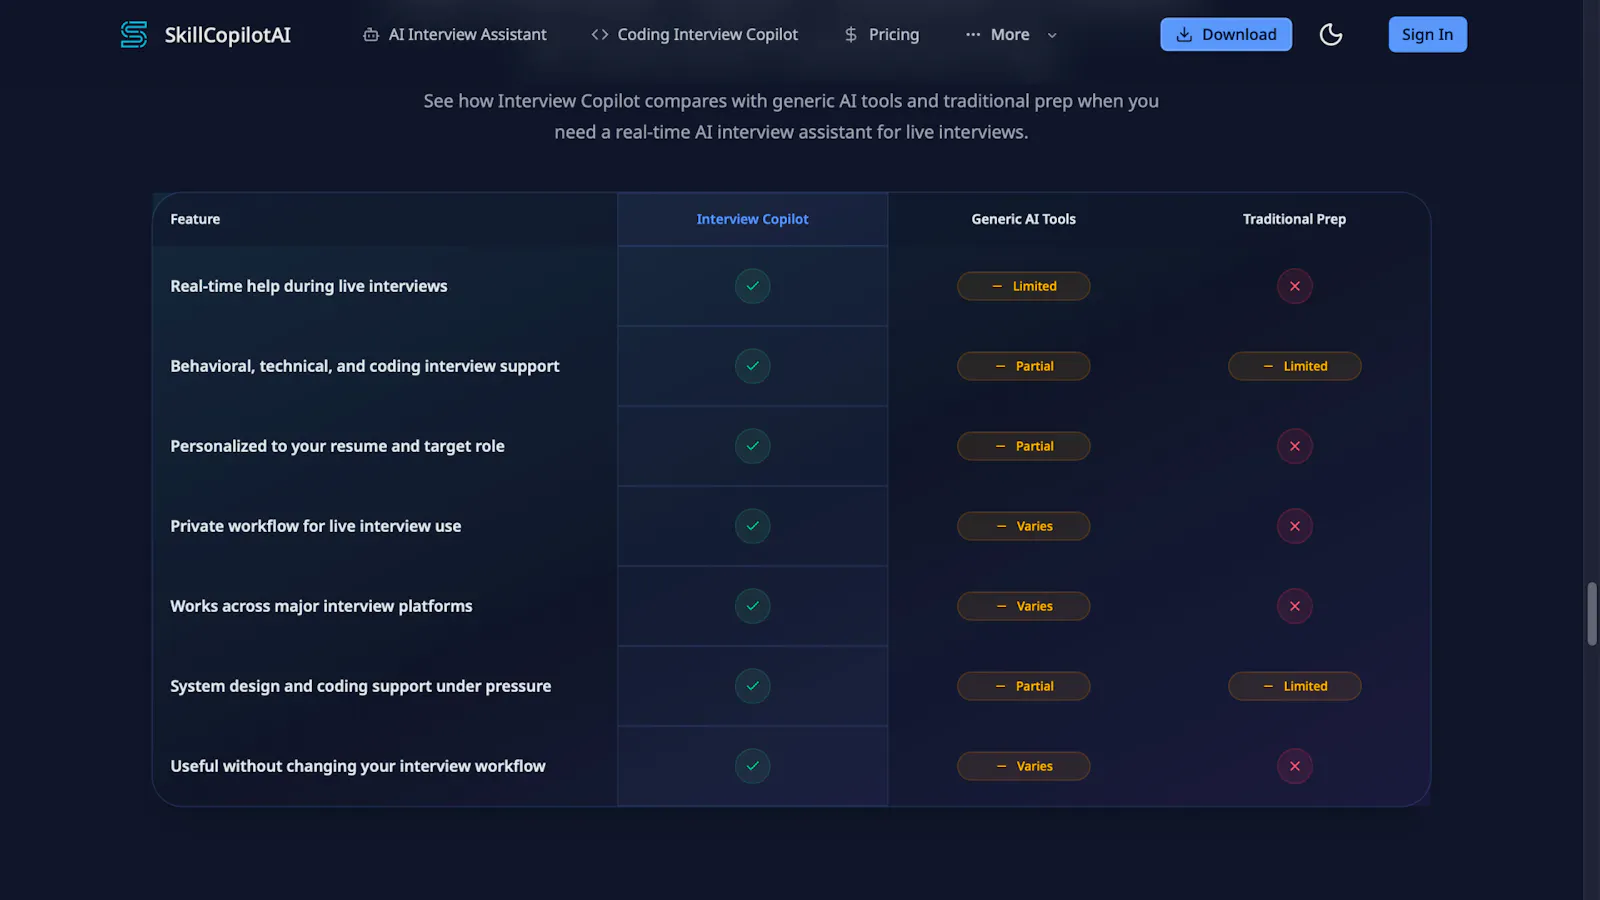Click Traditional Prep X icon for Private workflow
This screenshot has width=1600, height=900.
(x=1295, y=526)
